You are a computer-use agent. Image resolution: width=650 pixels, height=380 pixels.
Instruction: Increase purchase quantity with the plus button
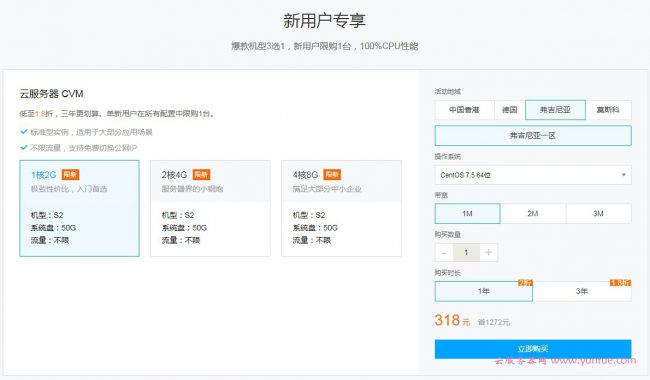(488, 252)
